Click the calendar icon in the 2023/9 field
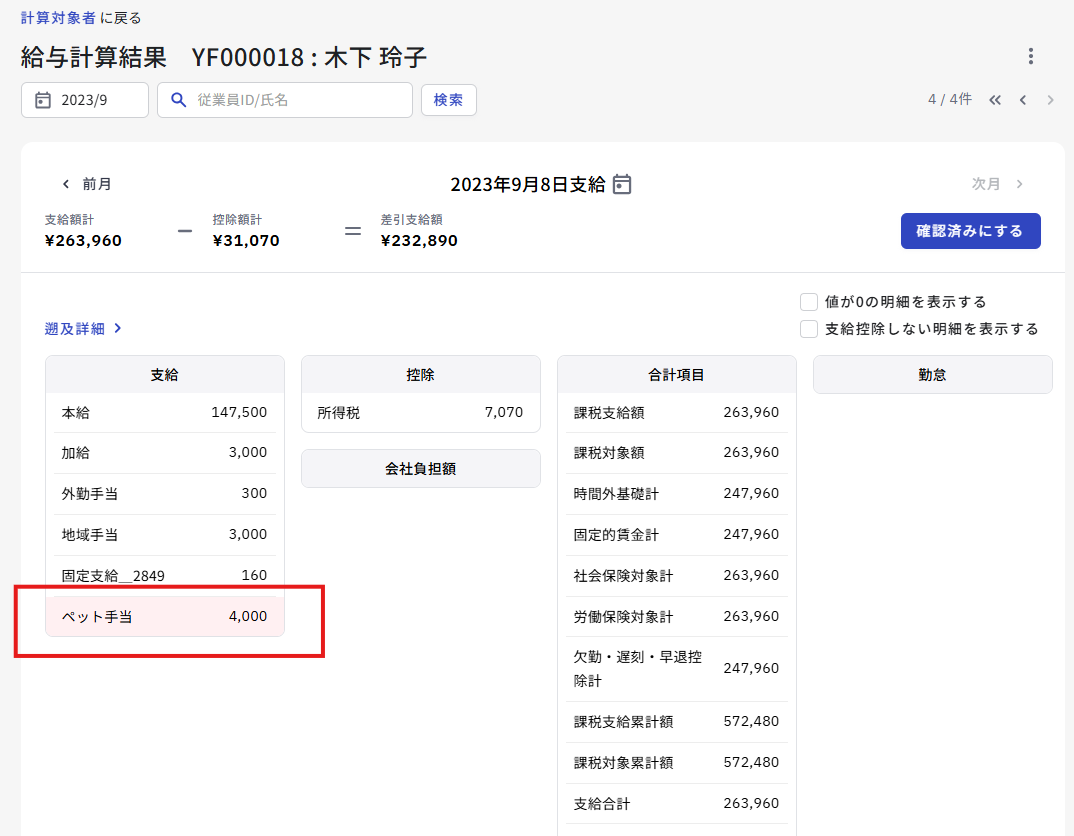Screen dimensions: 1074x836 (42, 100)
